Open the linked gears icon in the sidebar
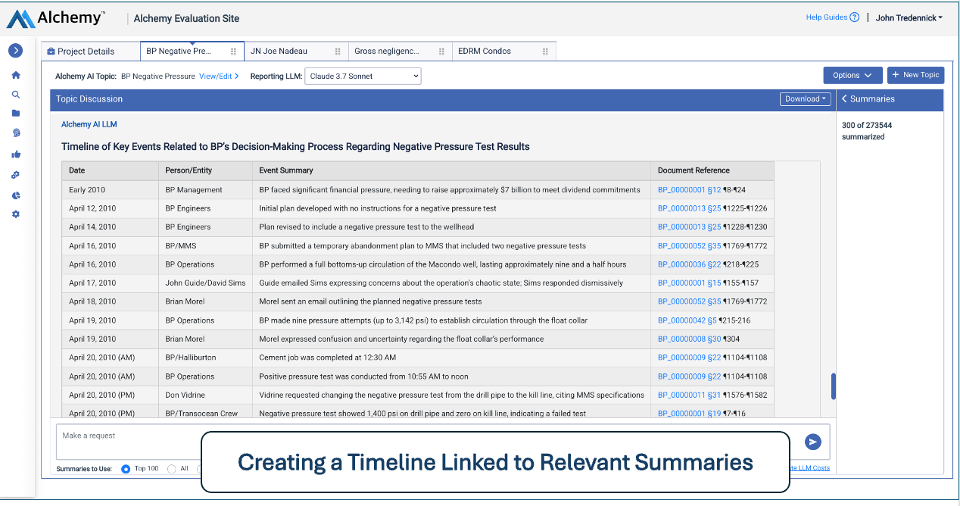Viewport: 960px width, 506px height. click(x=16, y=175)
